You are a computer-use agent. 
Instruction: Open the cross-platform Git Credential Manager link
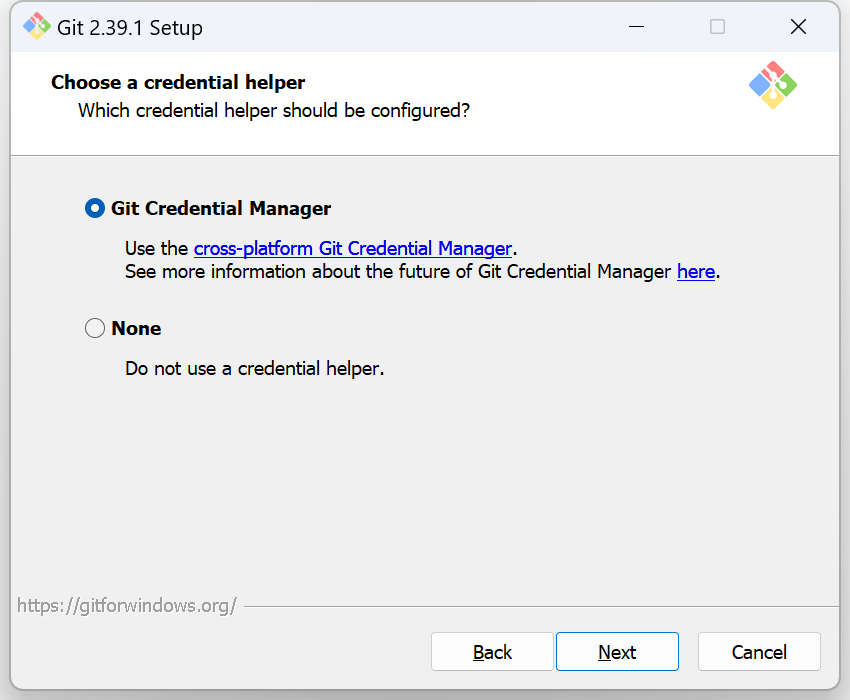(x=353, y=248)
